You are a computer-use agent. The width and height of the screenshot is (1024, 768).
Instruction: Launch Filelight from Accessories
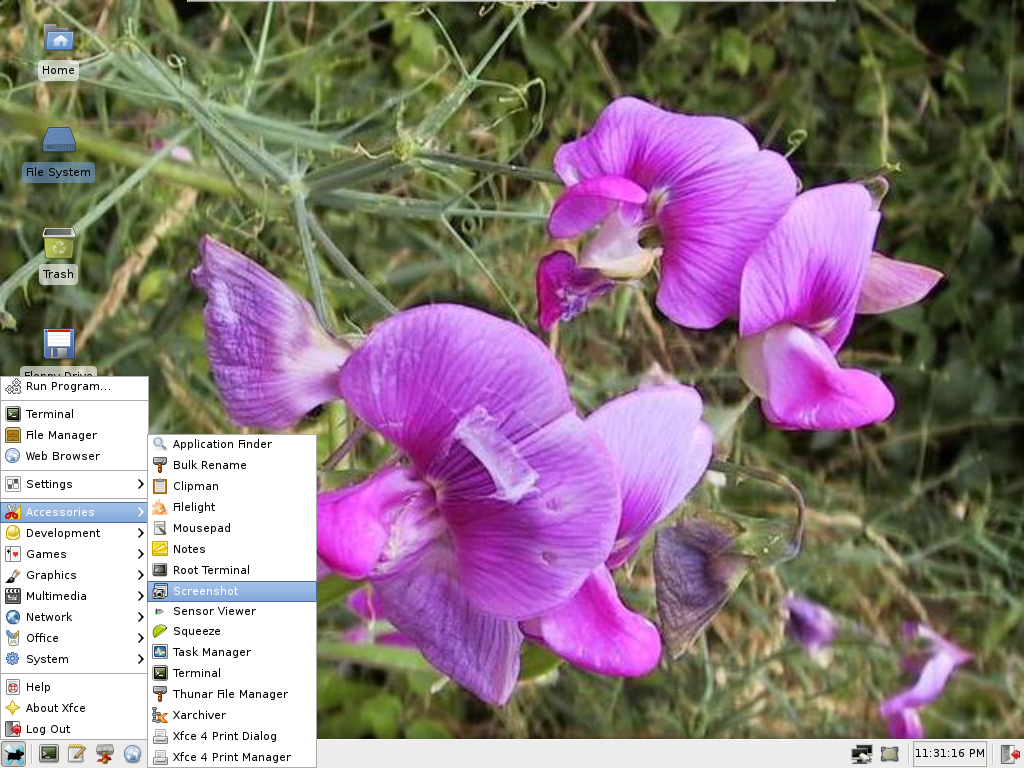tap(232, 507)
